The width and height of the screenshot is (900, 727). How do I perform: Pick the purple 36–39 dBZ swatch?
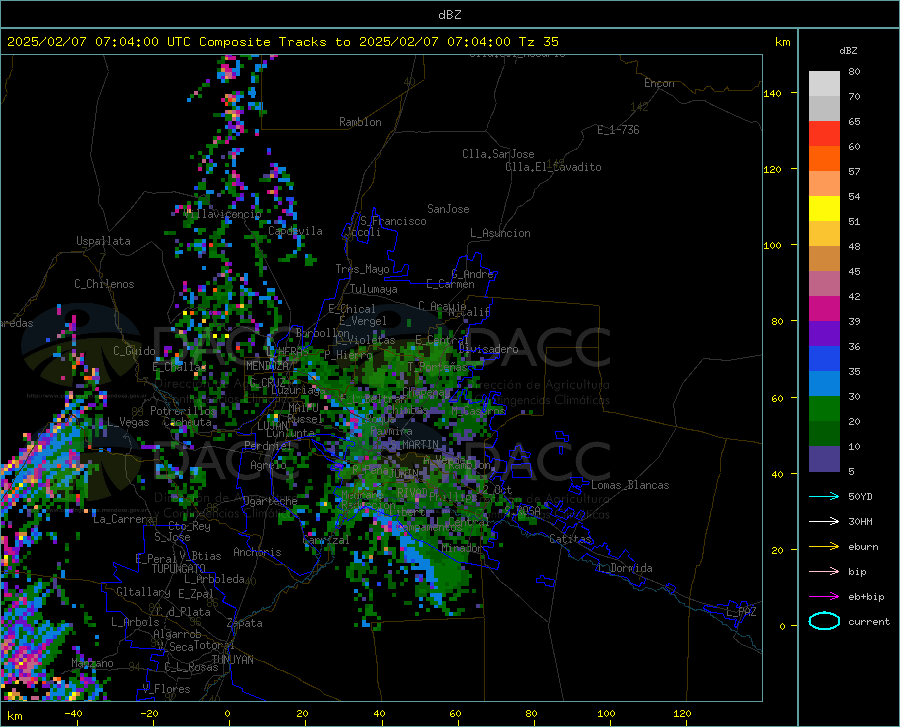coord(824,334)
